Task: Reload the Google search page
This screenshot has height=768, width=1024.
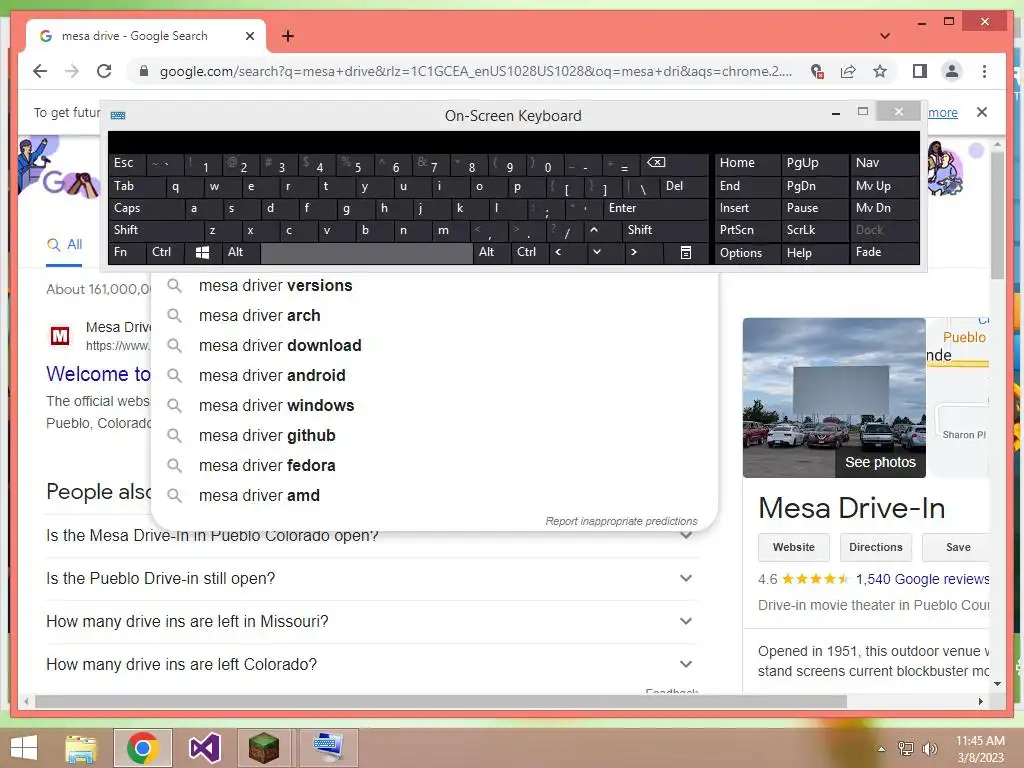Action: coord(104,71)
